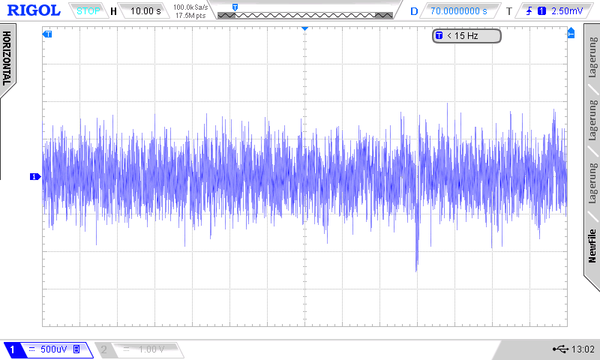This screenshot has height=360, width=600.
Task: Click the rising edge trigger slope icon
Action: pos(529,11)
